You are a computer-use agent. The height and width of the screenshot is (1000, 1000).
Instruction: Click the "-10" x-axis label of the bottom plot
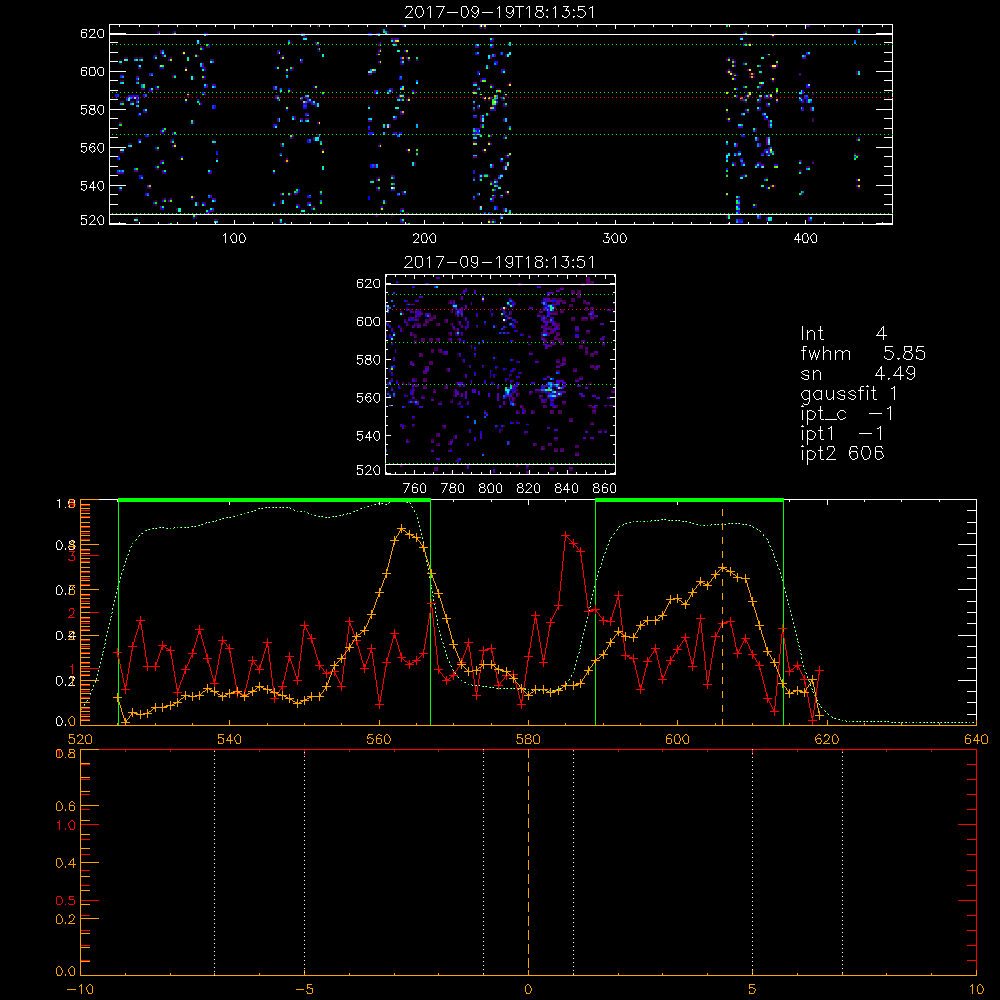click(x=80, y=990)
